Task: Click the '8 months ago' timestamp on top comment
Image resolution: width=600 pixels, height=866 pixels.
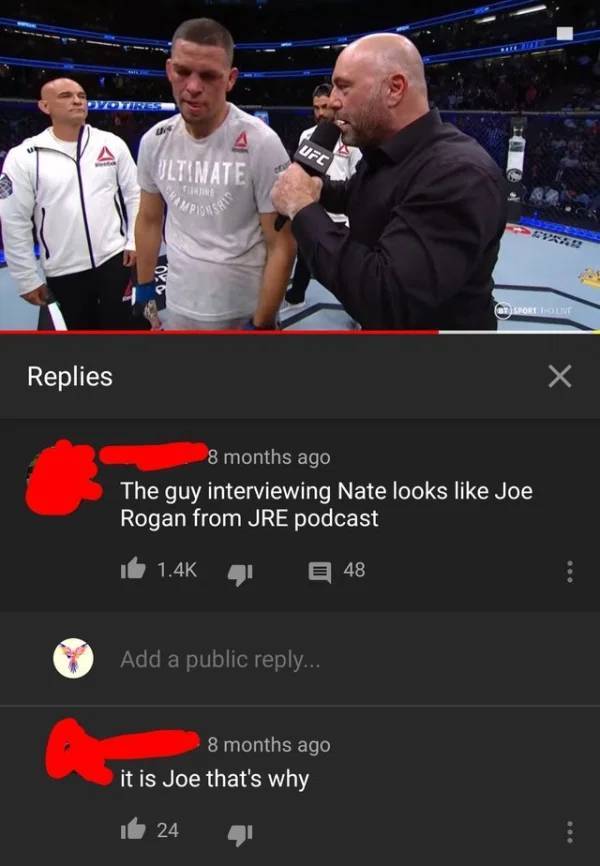Action: tap(269, 457)
